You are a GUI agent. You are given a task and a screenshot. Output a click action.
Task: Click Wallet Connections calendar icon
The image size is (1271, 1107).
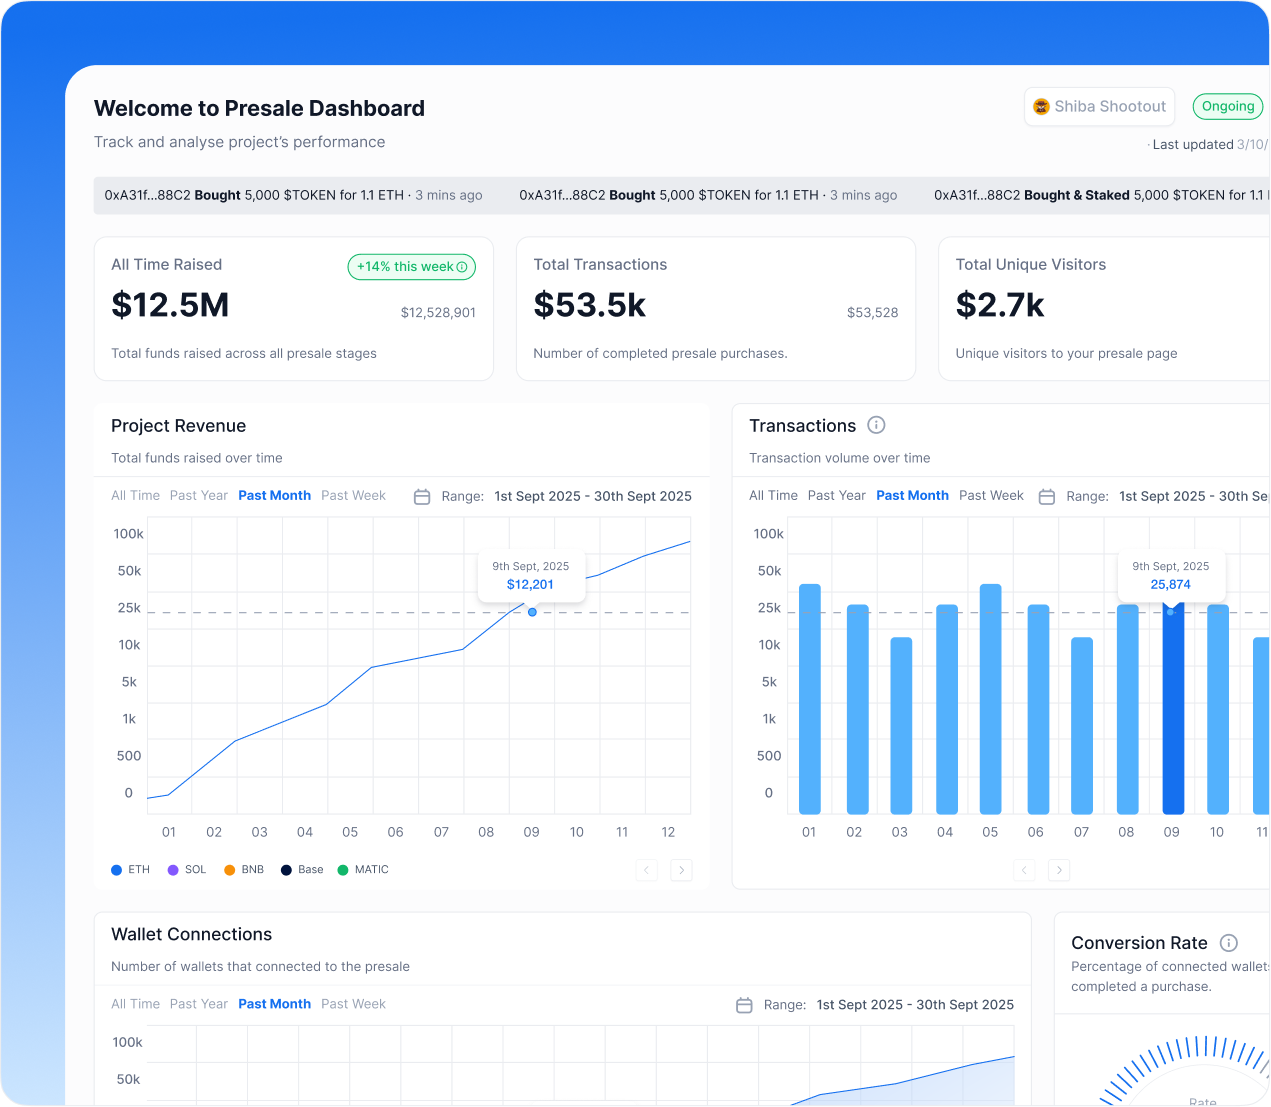coord(744,1005)
